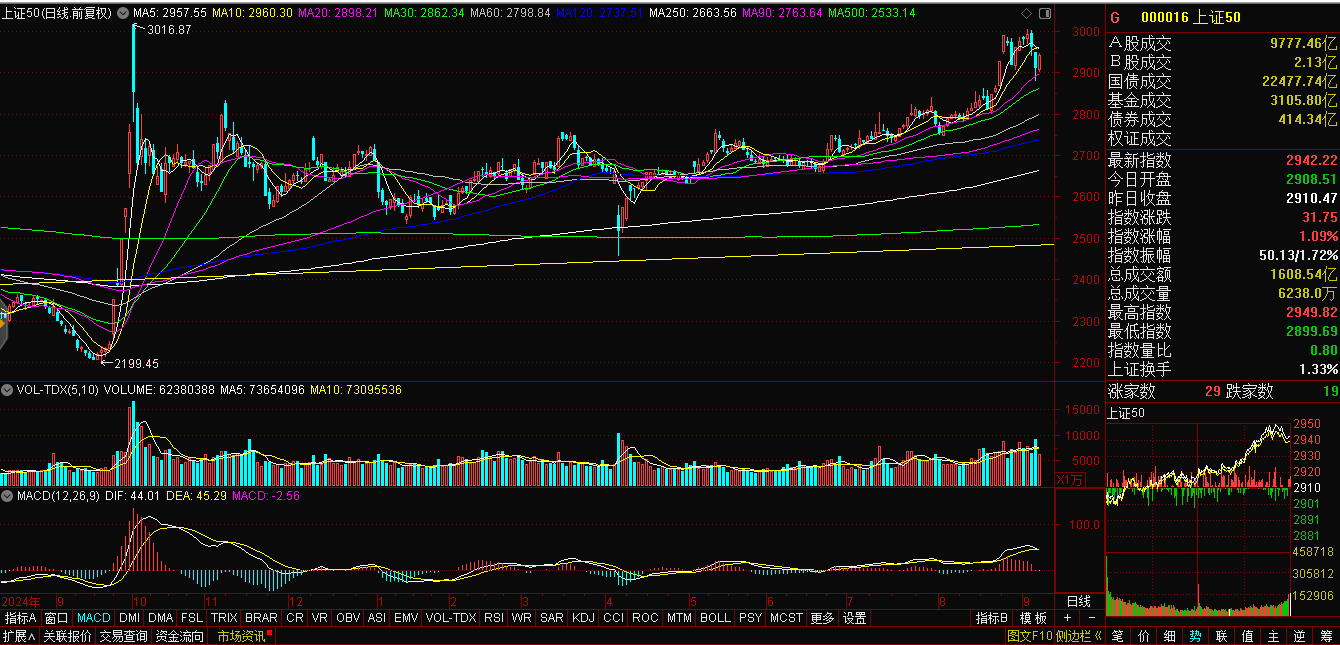1340x645 pixels.
Task: Select the 值 sidebar tab
Action: pos(1247,636)
